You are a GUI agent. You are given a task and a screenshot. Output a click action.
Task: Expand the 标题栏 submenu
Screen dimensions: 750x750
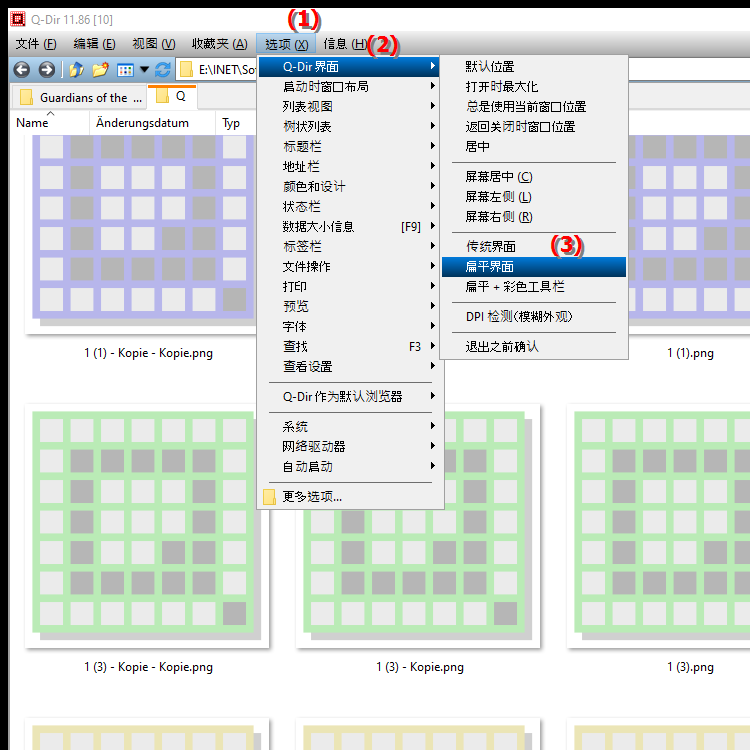(x=350, y=146)
